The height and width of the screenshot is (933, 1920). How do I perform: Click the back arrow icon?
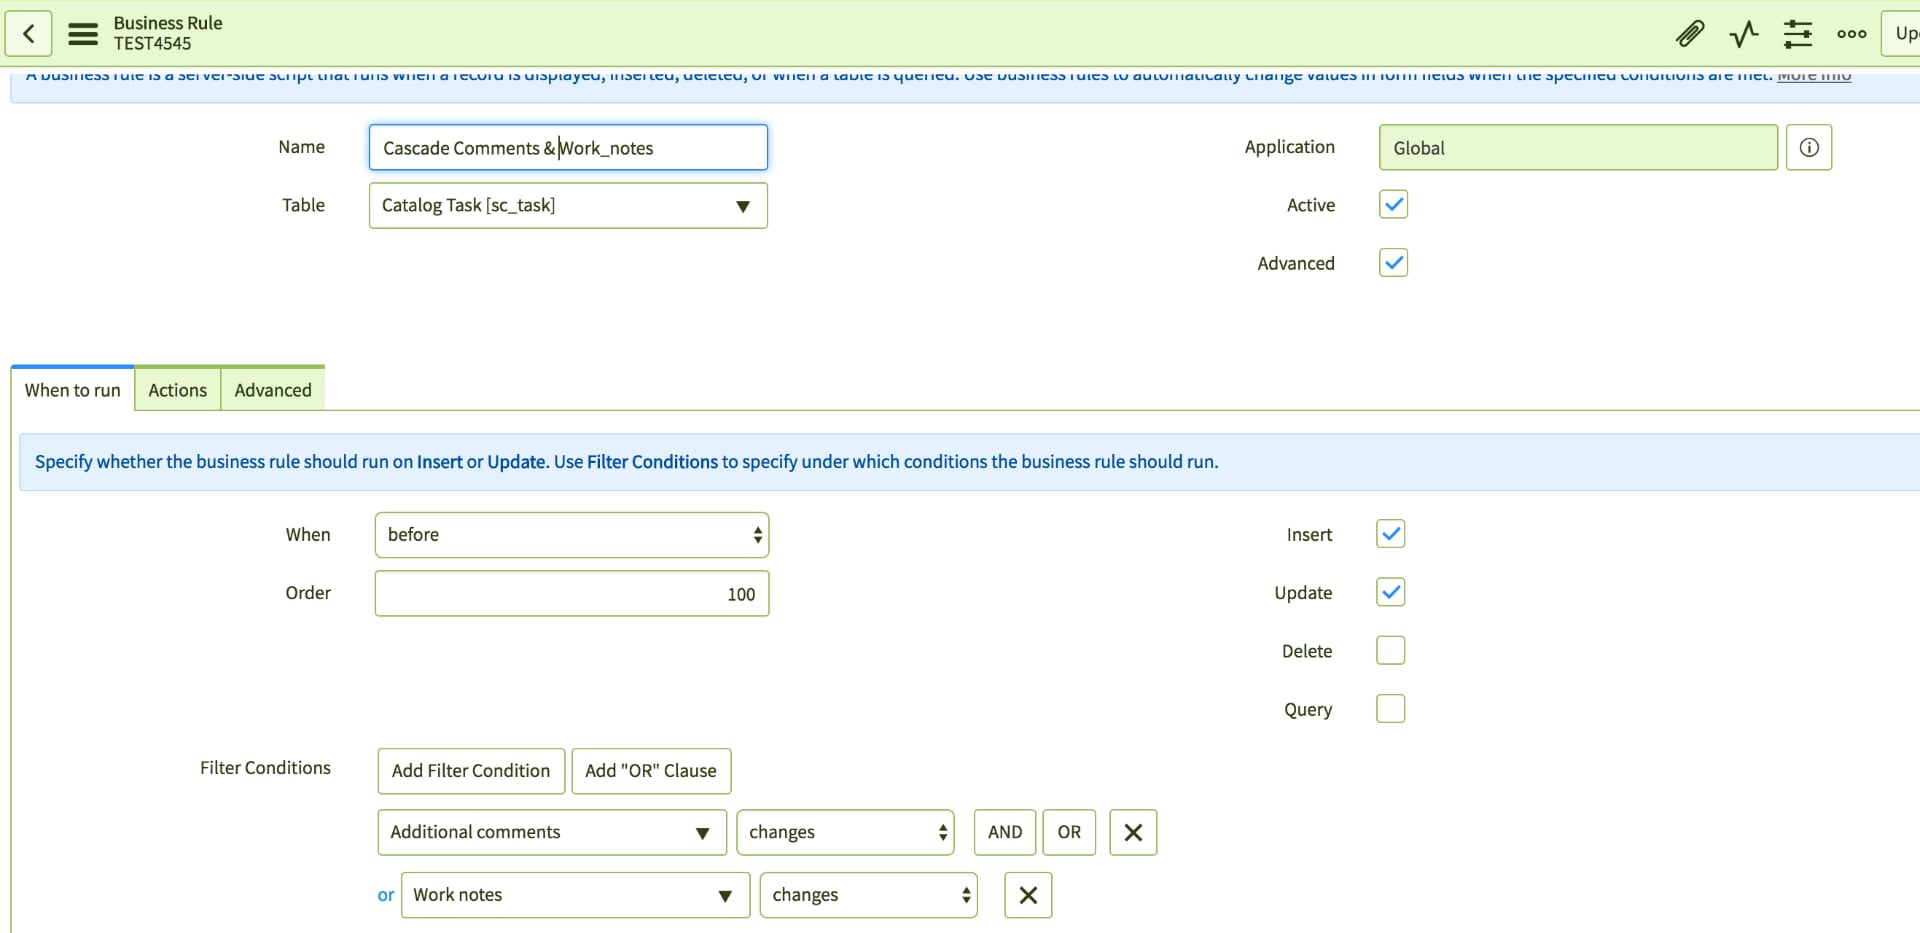pyautogui.click(x=29, y=34)
